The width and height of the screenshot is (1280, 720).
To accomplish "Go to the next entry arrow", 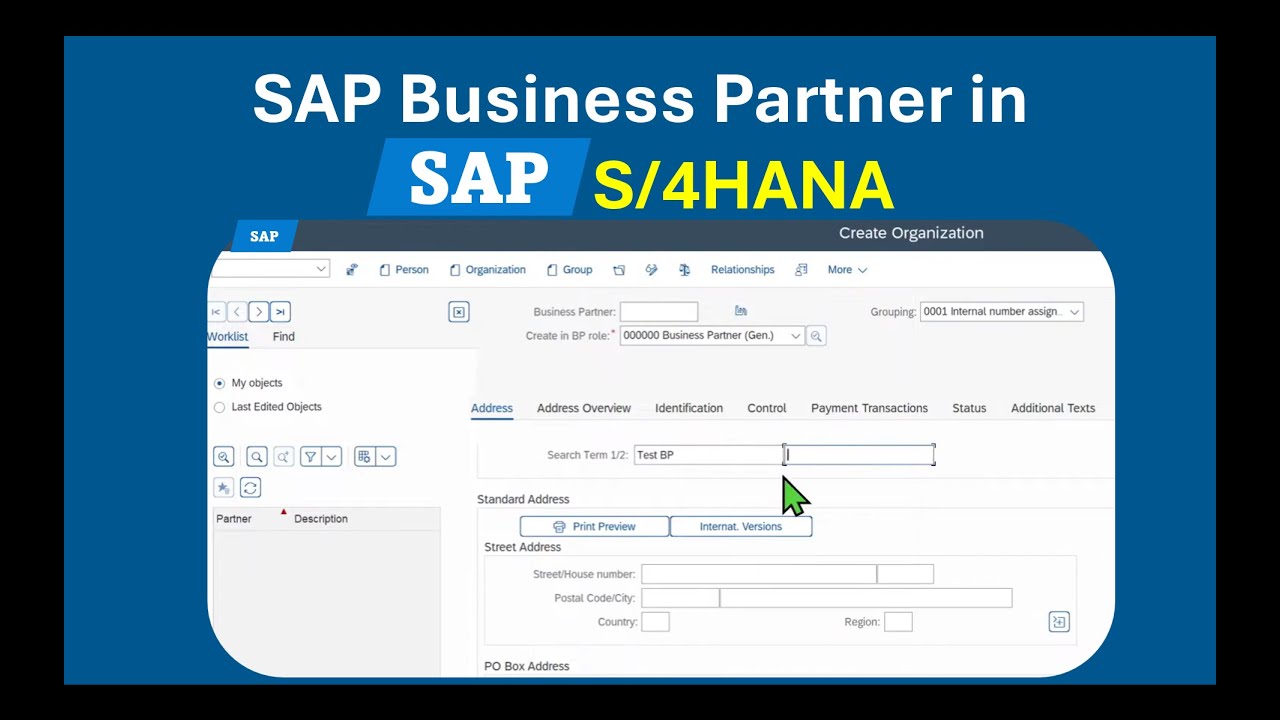I will (x=258, y=312).
